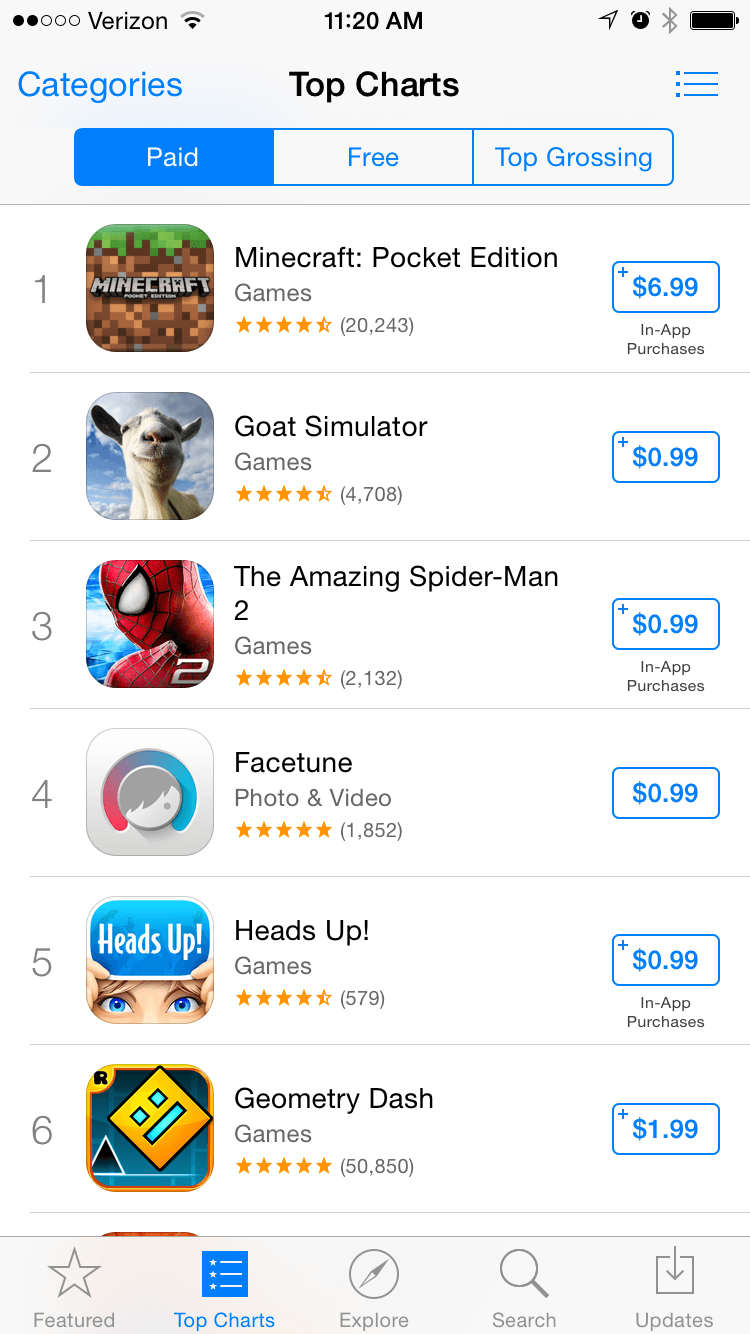This screenshot has width=750, height=1334.
Task: Tap the Goat Simulator app icon
Action: 150,456
